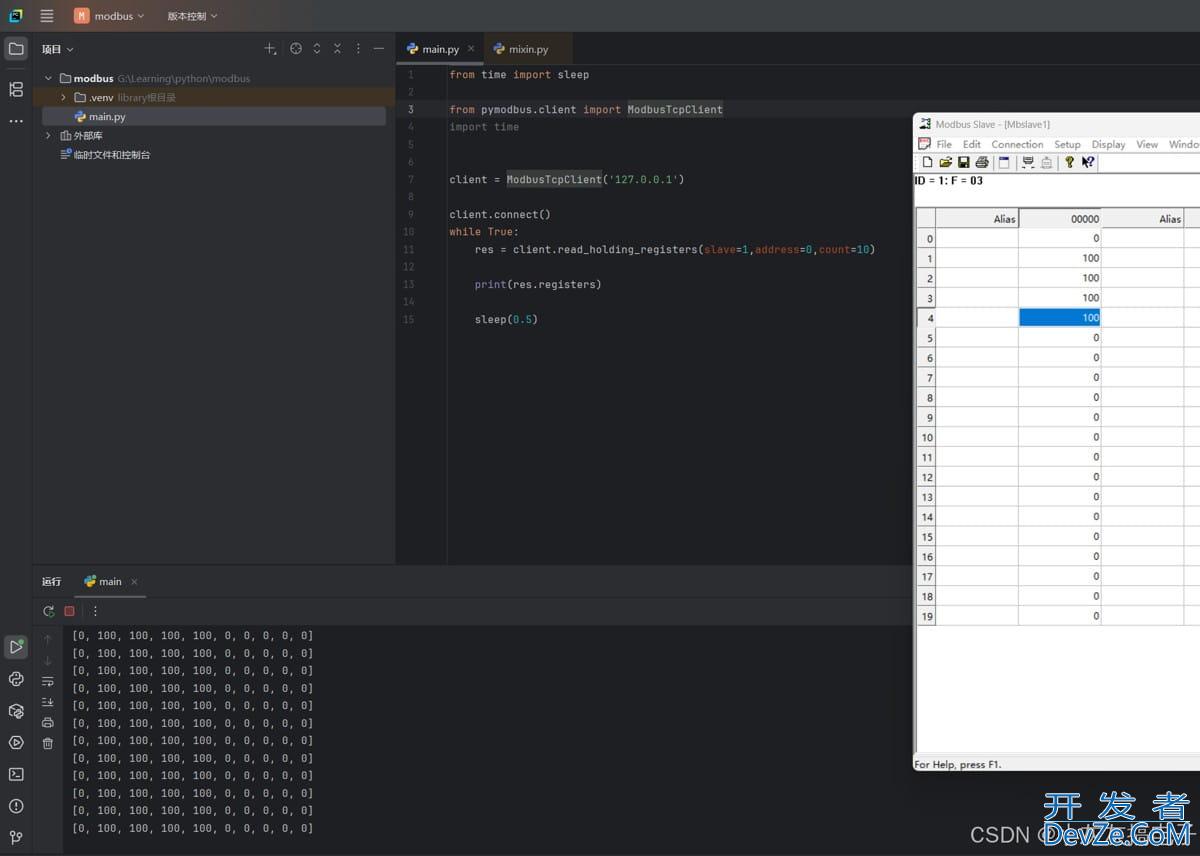Screen dimensions: 1200x856
Task: Stop the running main script
Action: pyautogui.click(x=69, y=611)
